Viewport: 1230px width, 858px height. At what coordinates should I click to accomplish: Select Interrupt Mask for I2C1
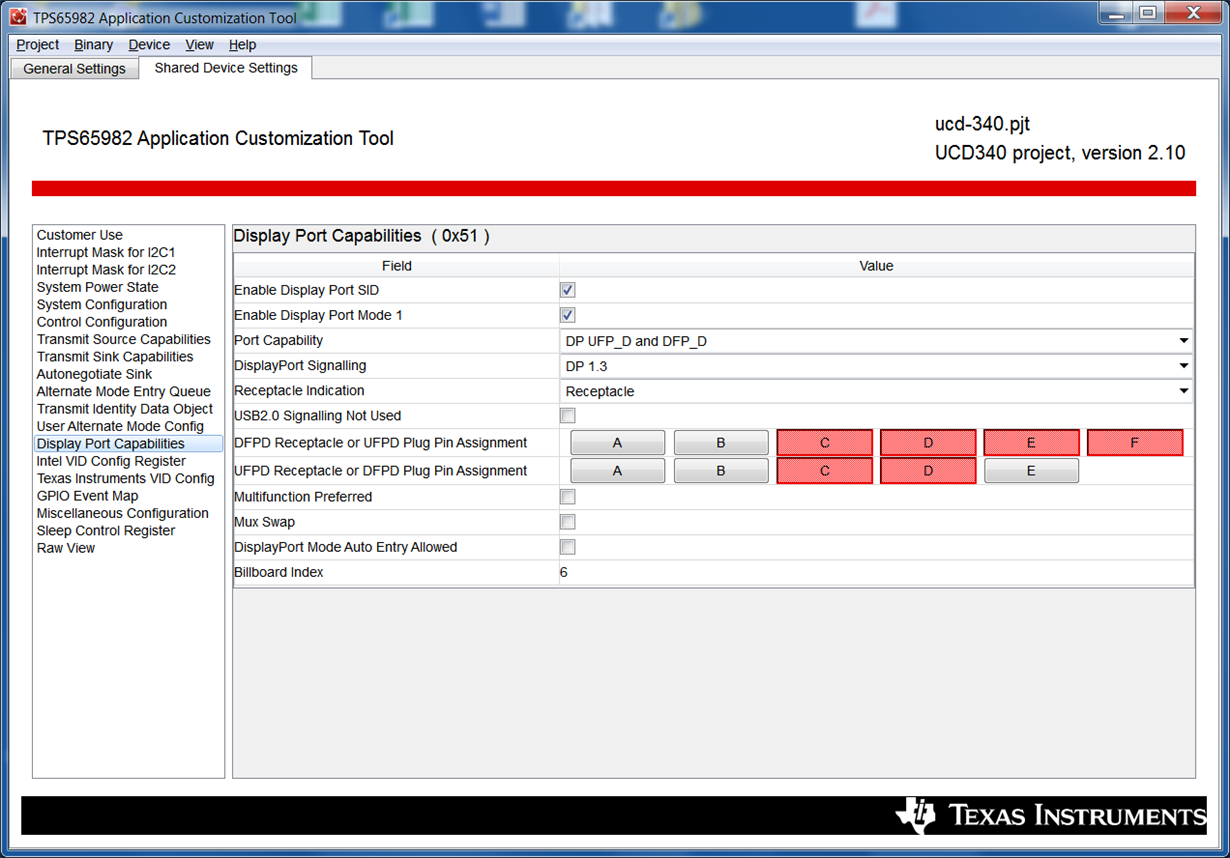(106, 252)
